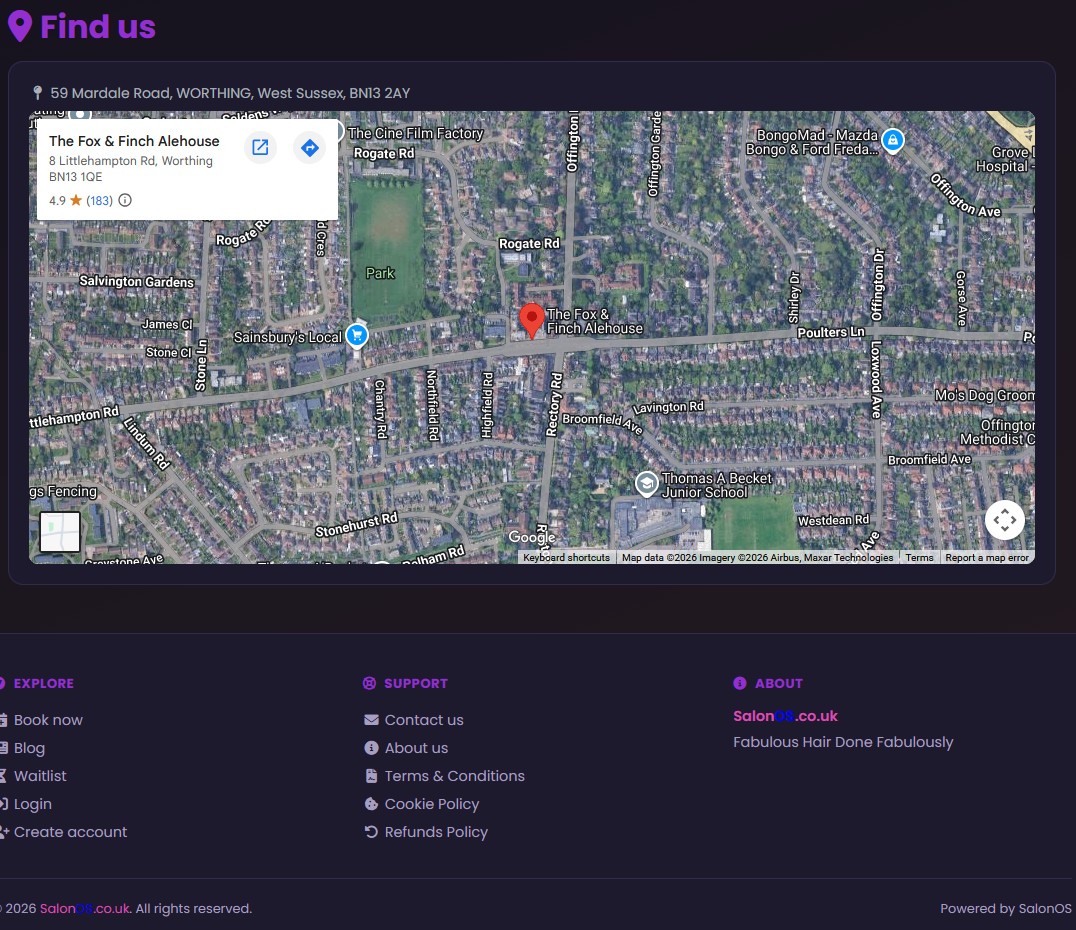Open Book now link
1076x930 pixels.
point(48,720)
